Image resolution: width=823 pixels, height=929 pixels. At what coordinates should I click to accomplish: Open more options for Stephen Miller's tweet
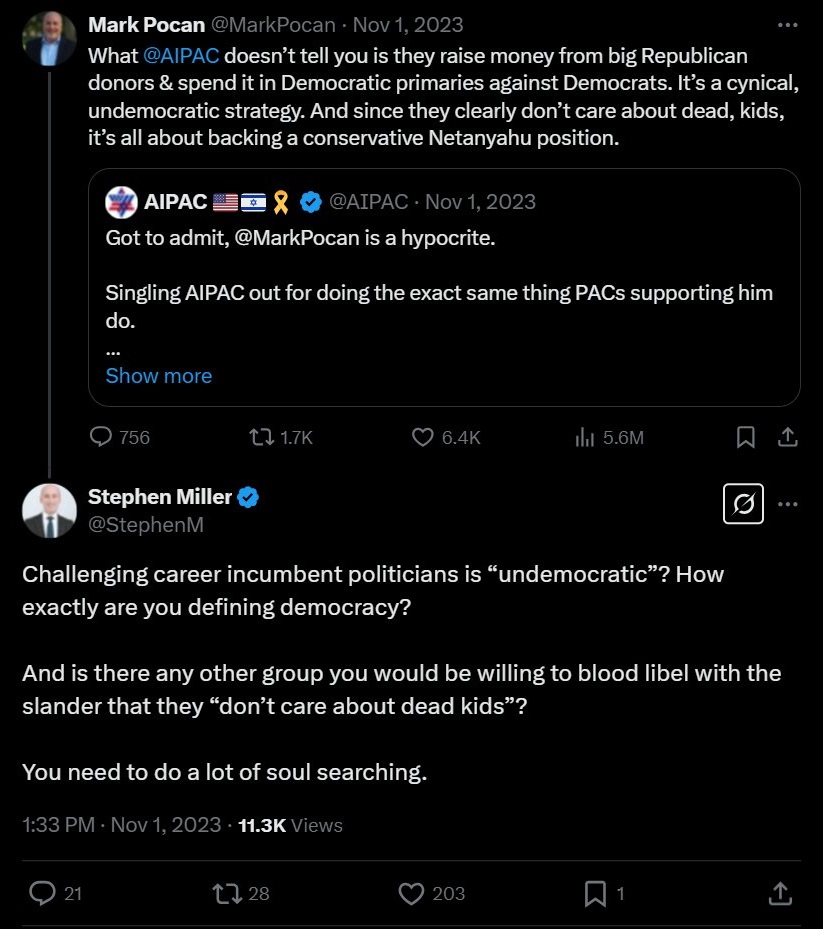tap(787, 505)
